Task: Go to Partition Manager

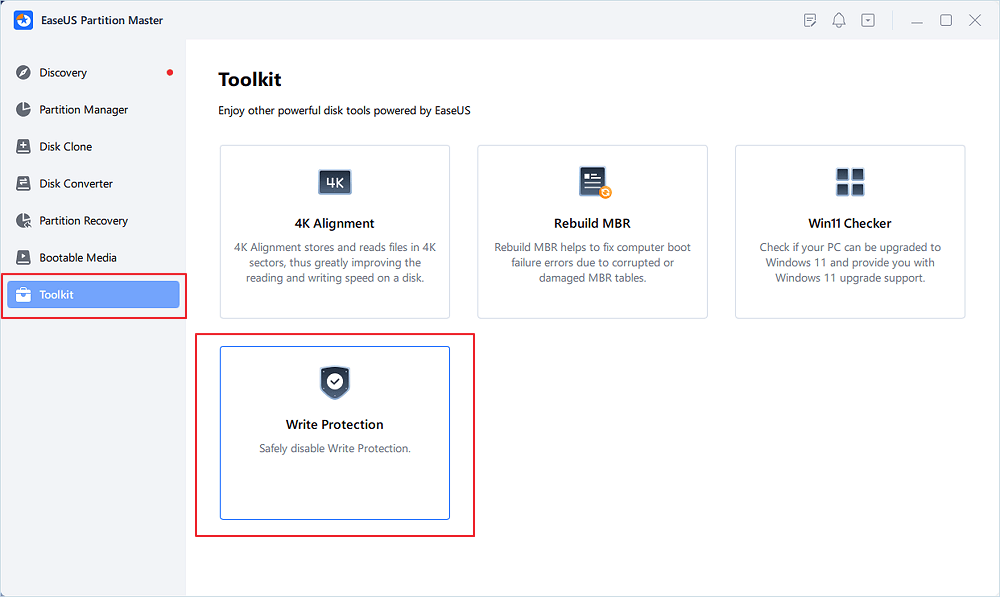Action: 83,110
